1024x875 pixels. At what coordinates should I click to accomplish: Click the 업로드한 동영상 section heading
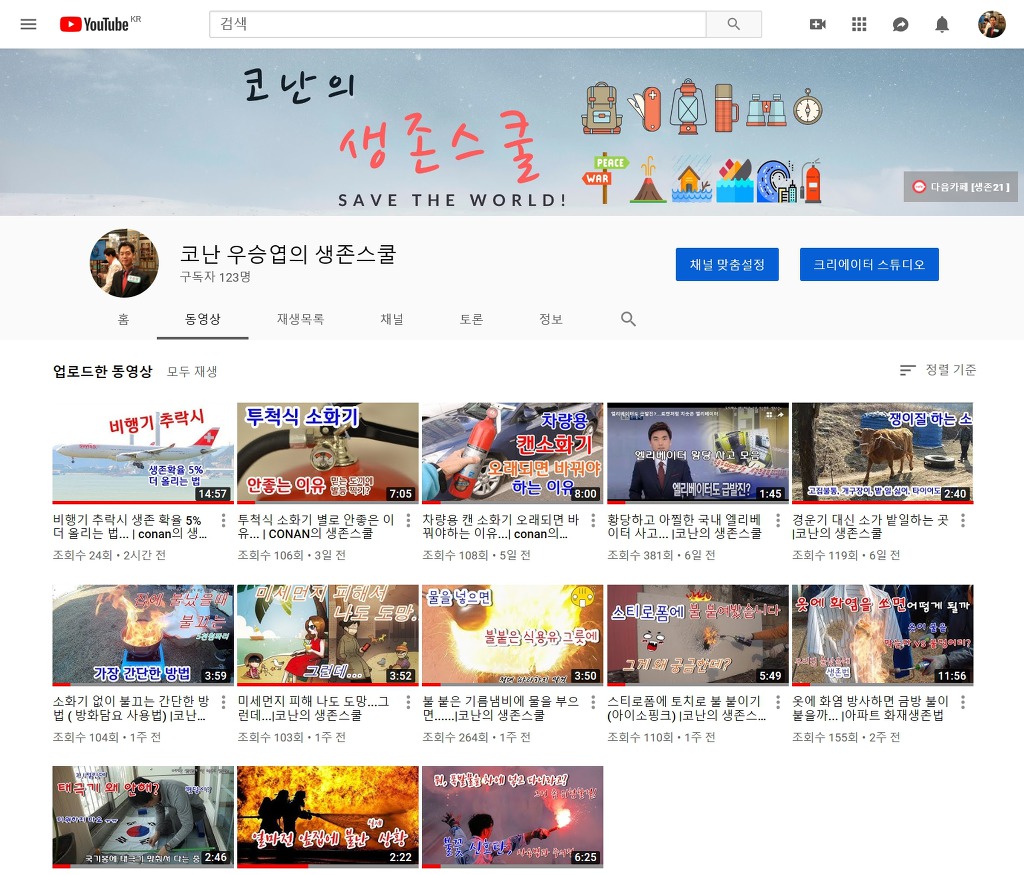coord(103,372)
